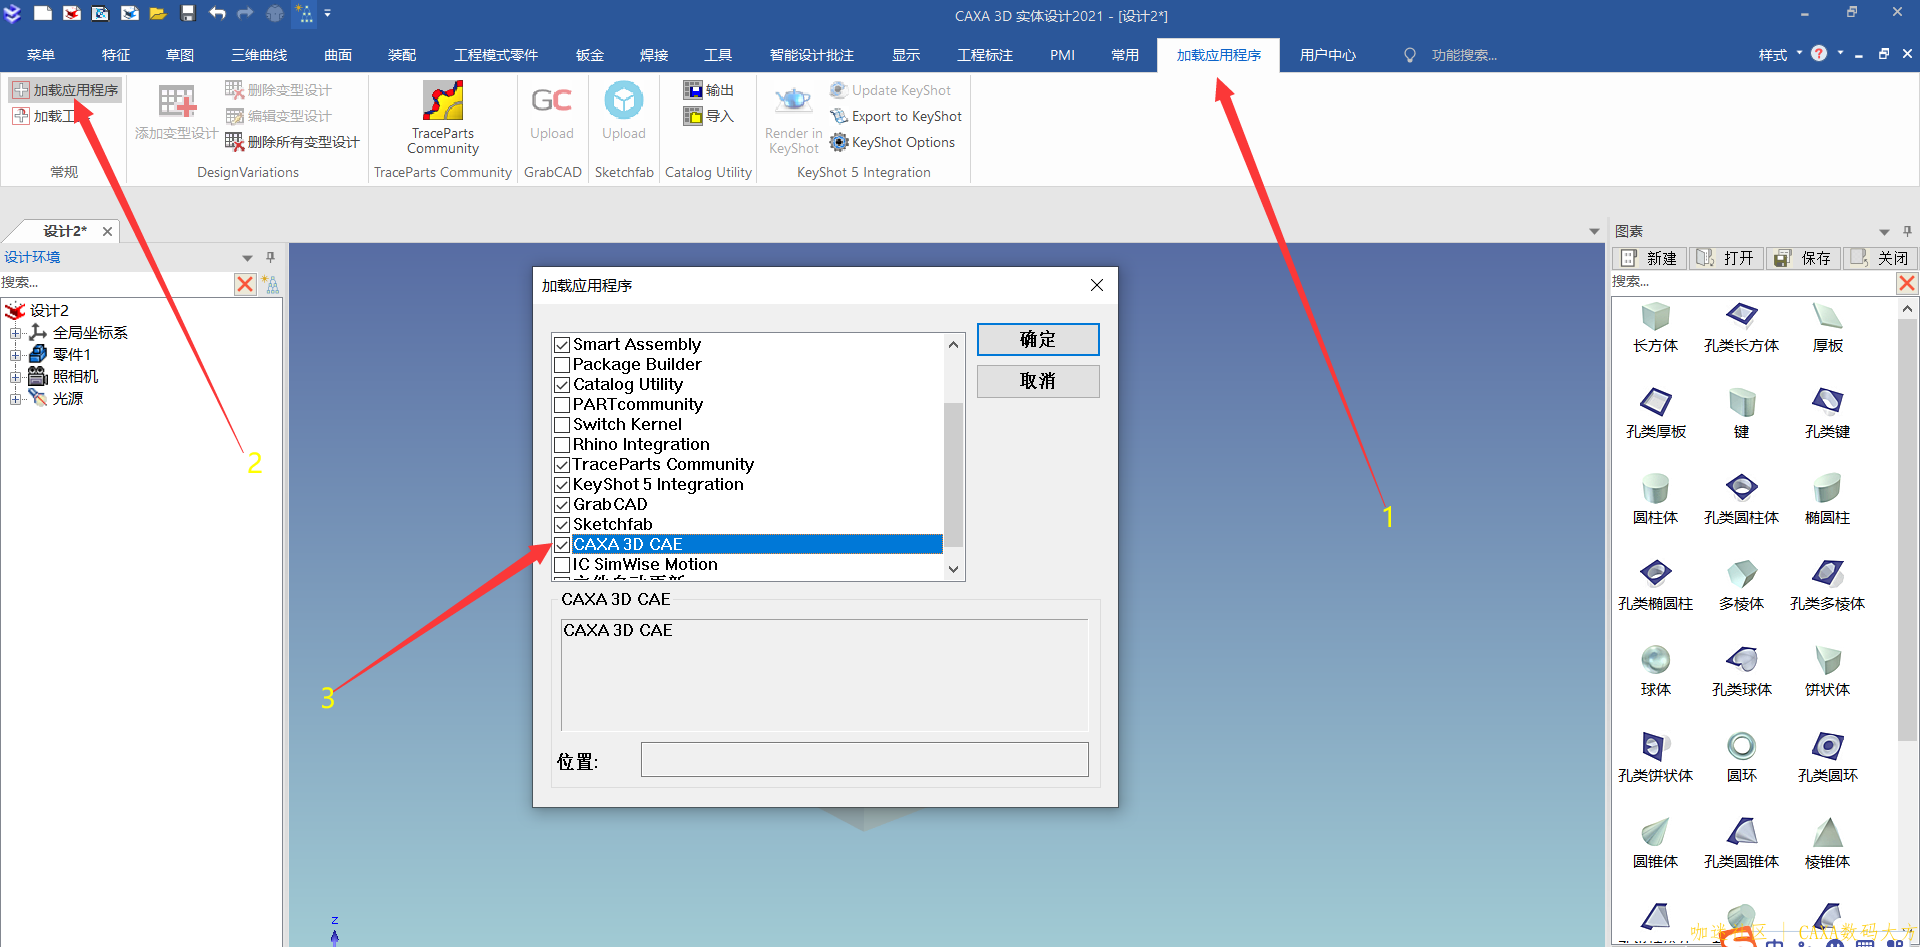The width and height of the screenshot is (1920, 947).
Task: Click the 删除所有变型设计 icon
Action: click(235, 142)
